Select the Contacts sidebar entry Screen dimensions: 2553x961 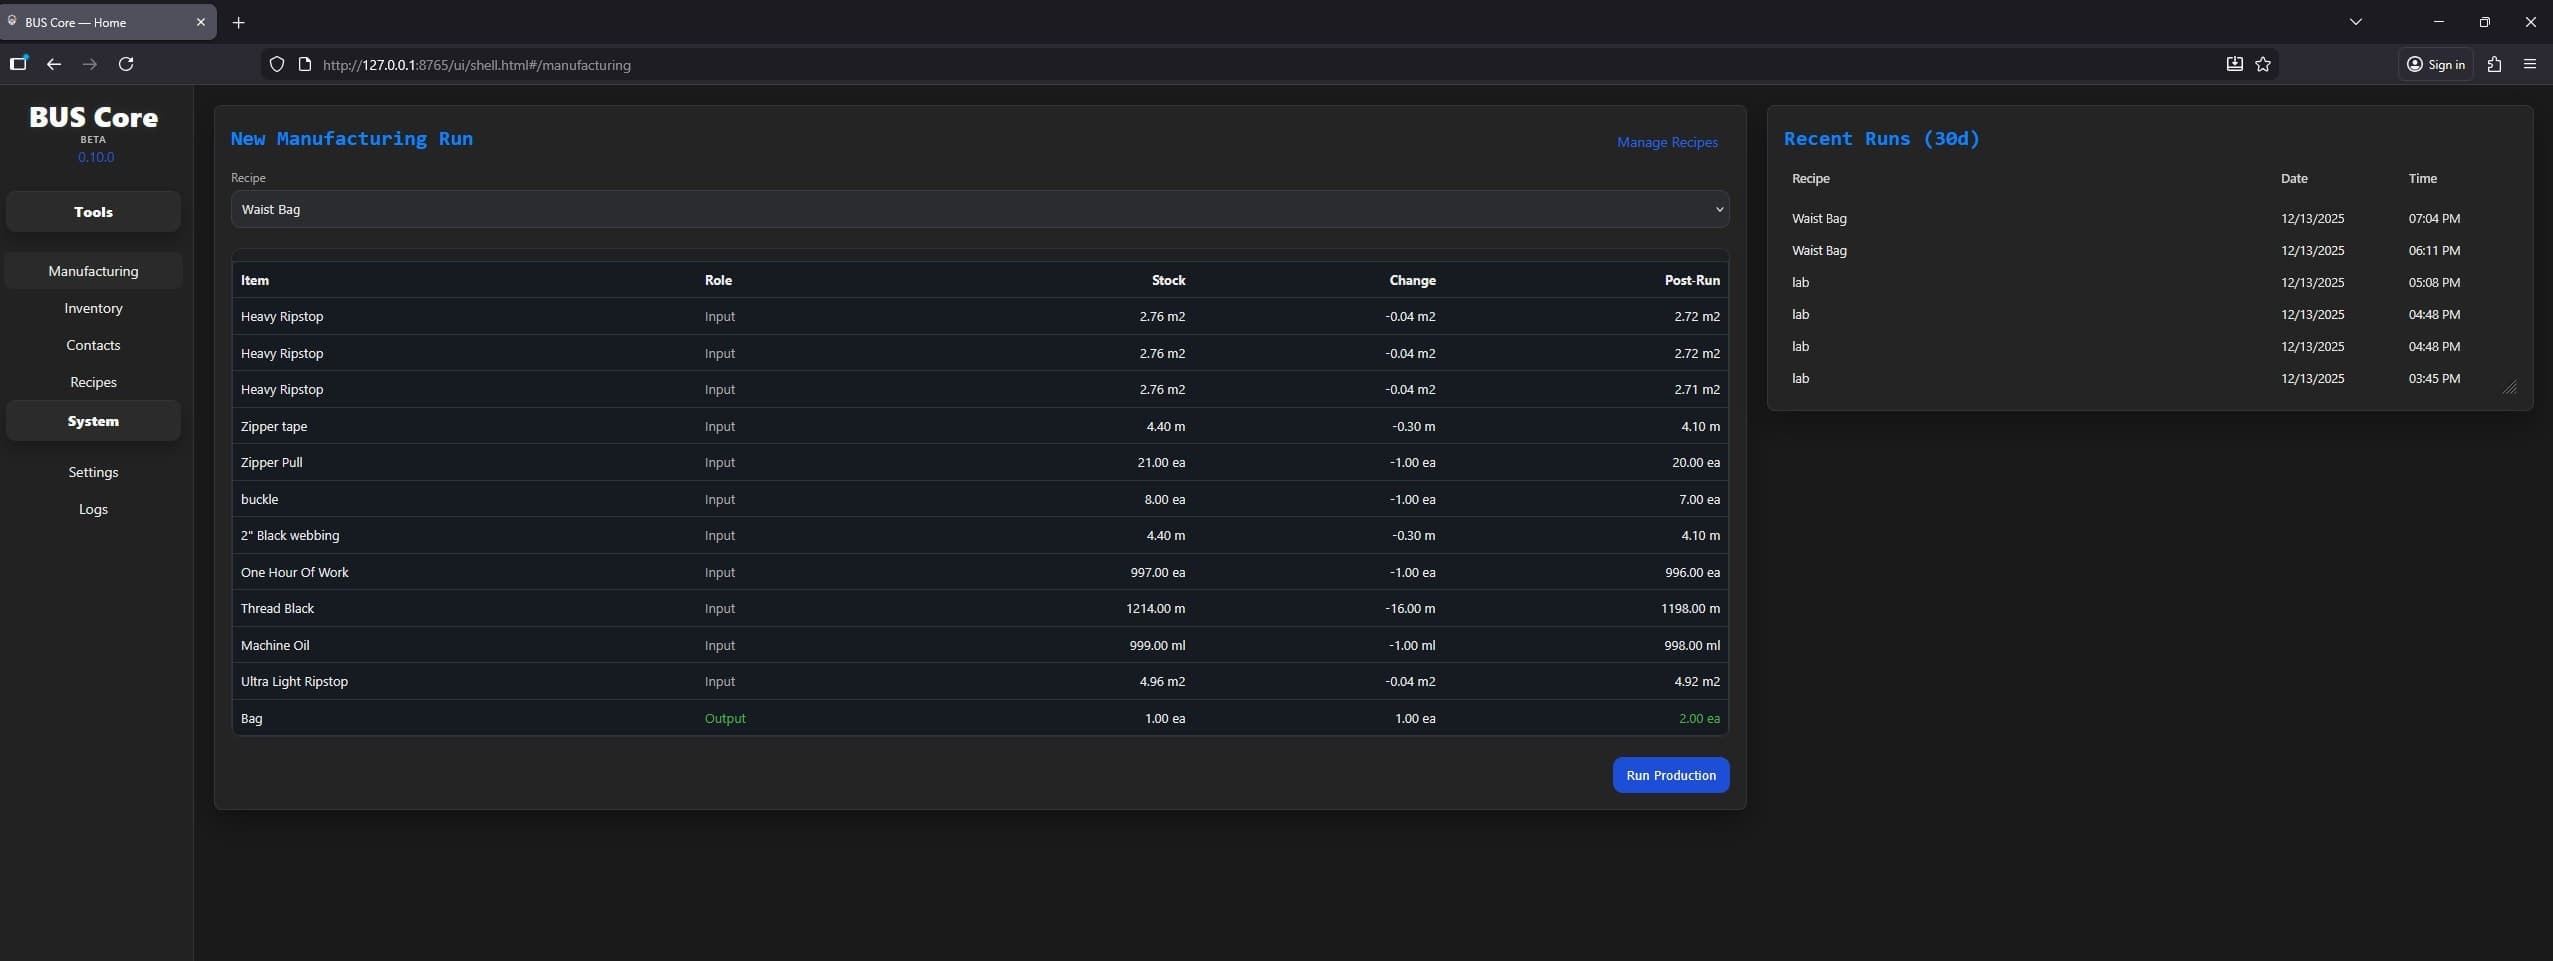95,345
